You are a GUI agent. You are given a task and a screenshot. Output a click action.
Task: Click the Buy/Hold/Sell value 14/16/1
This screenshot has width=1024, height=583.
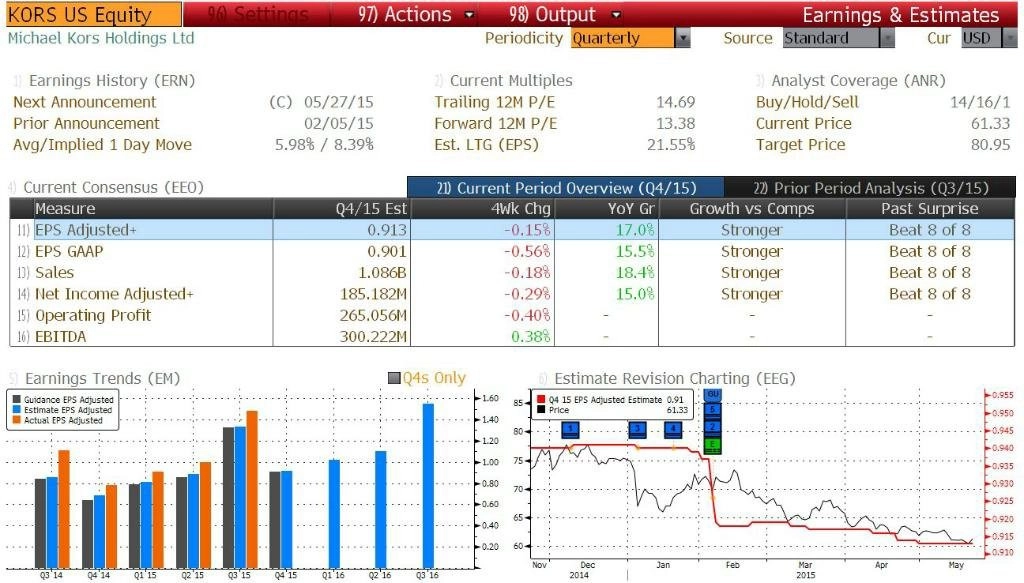[980, 102]
